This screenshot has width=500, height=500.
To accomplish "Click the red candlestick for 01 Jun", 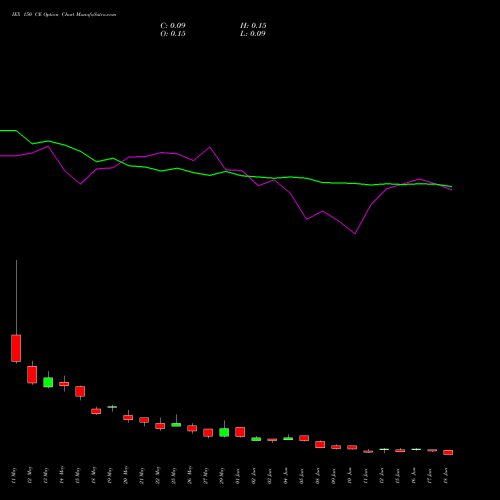I will coord(240,432).
